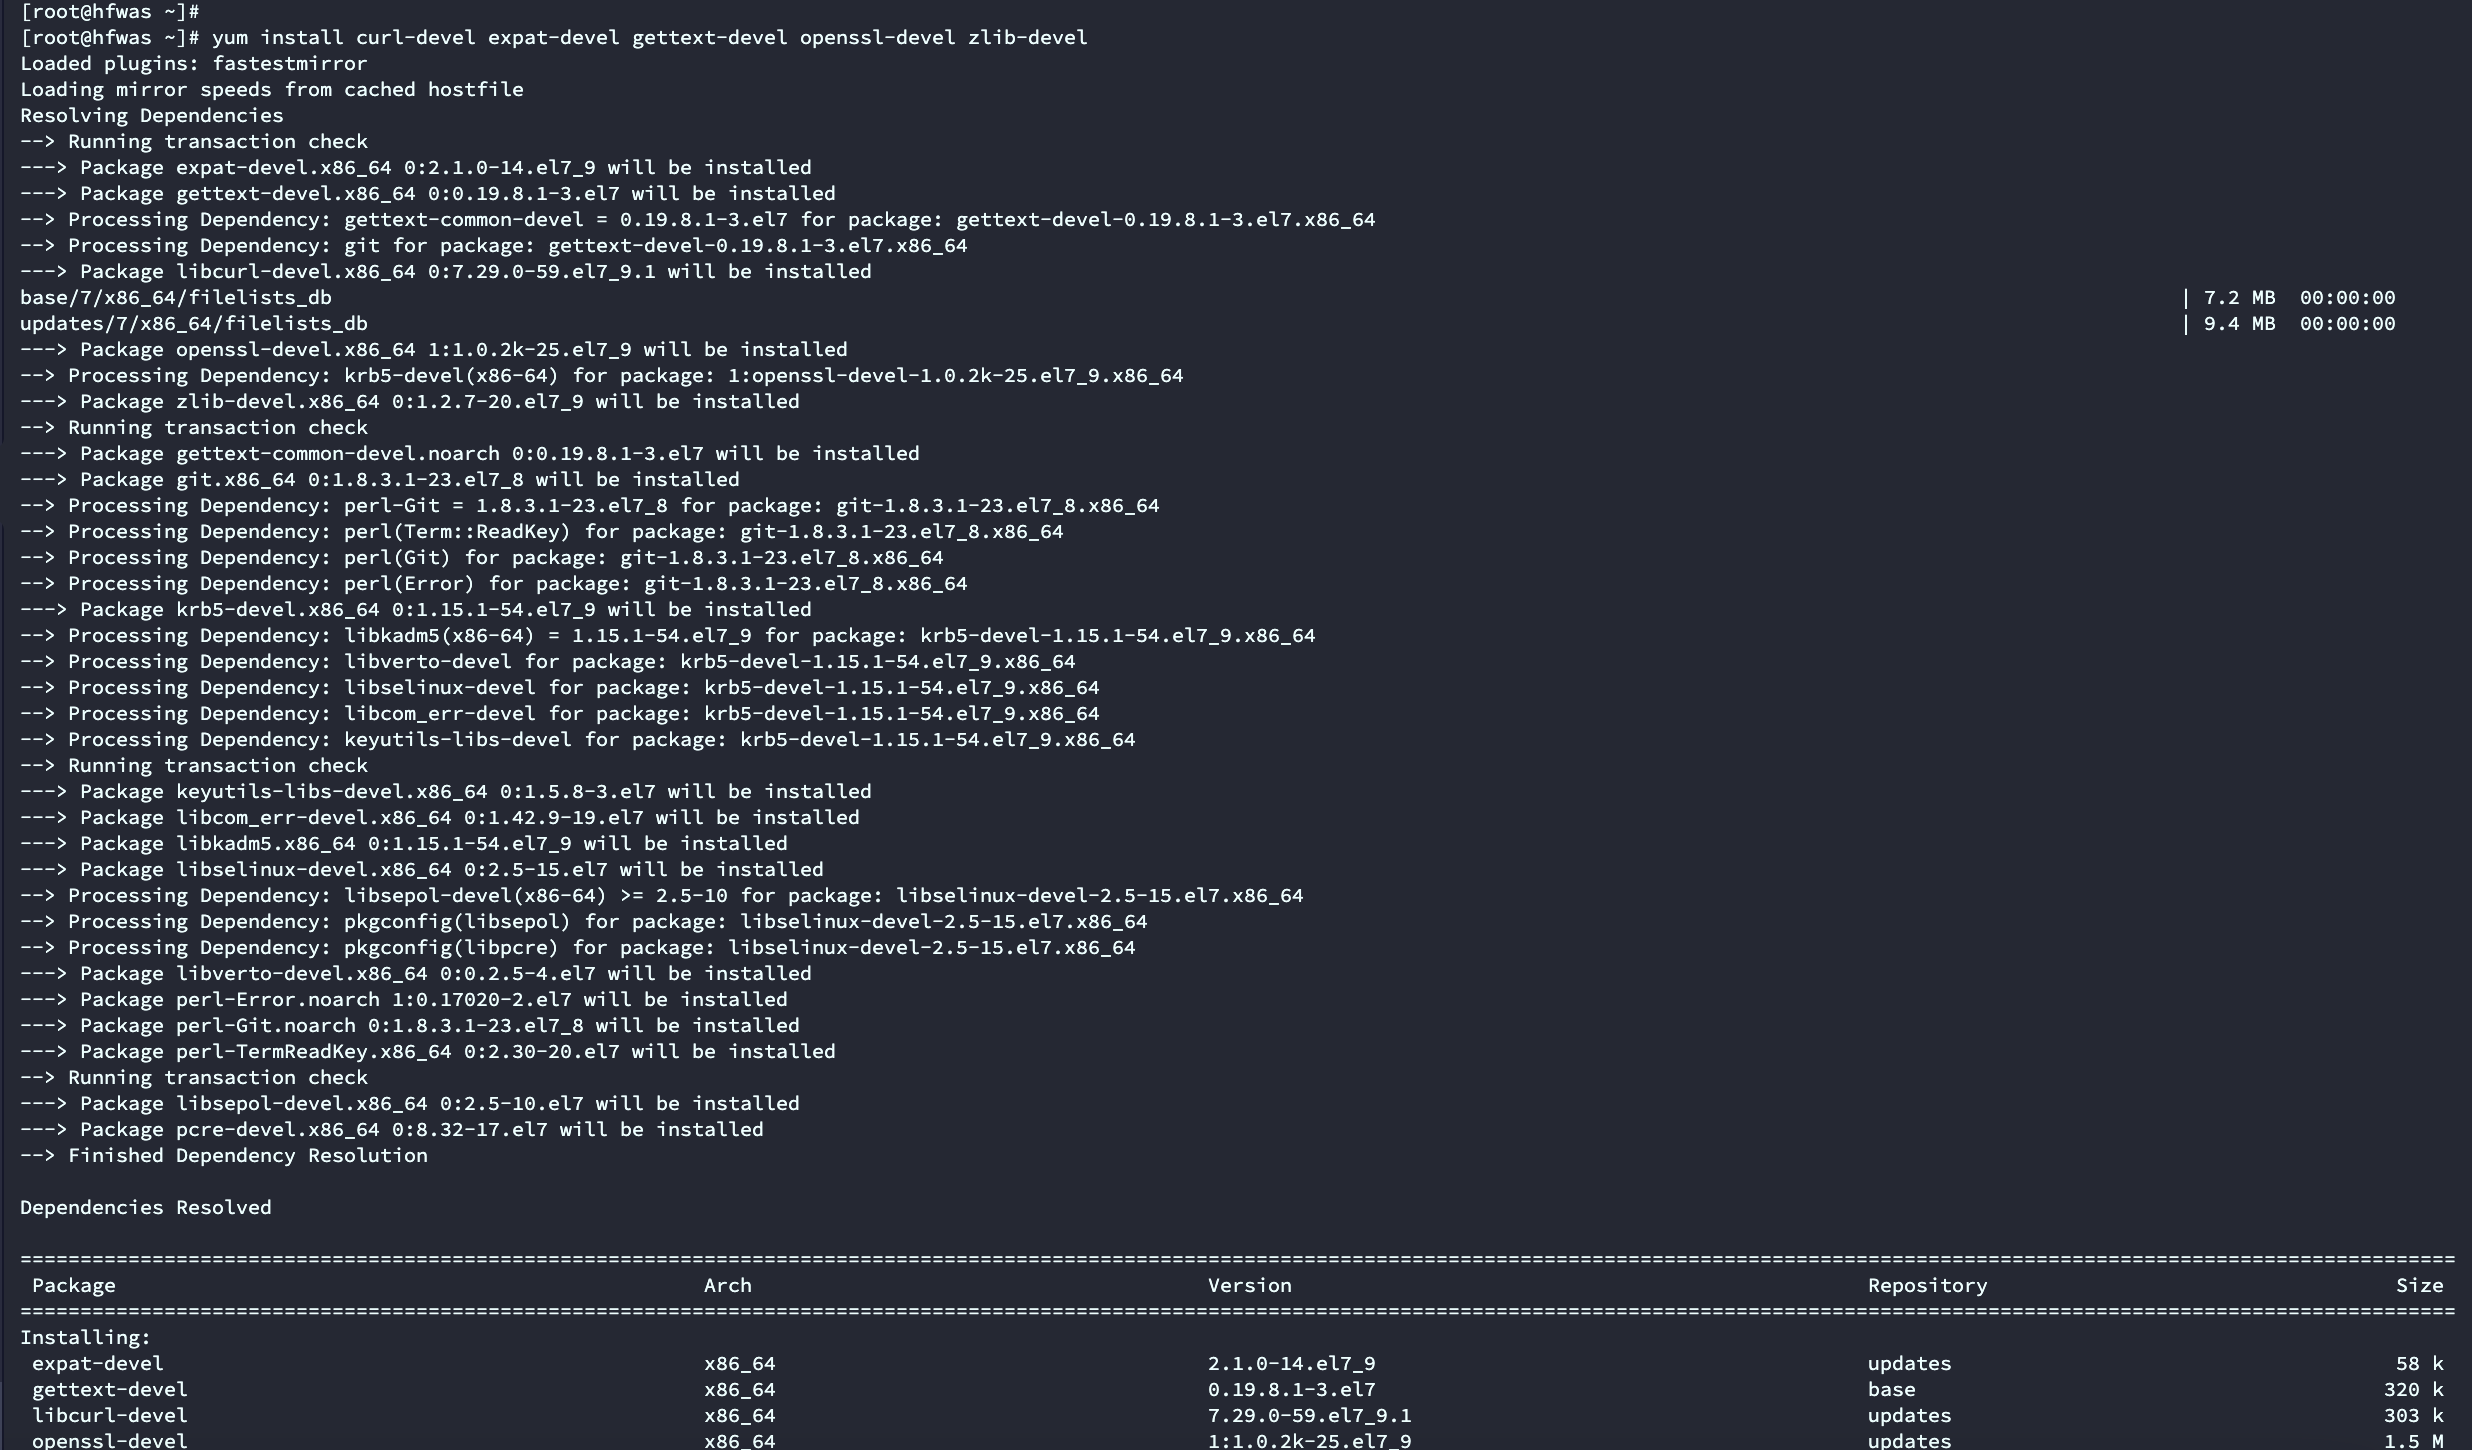The width and height of the screenshot is (2472, 1450).
Task: Click the Repository column header
Action: pyautogui.click(x=1927, y=1286)
